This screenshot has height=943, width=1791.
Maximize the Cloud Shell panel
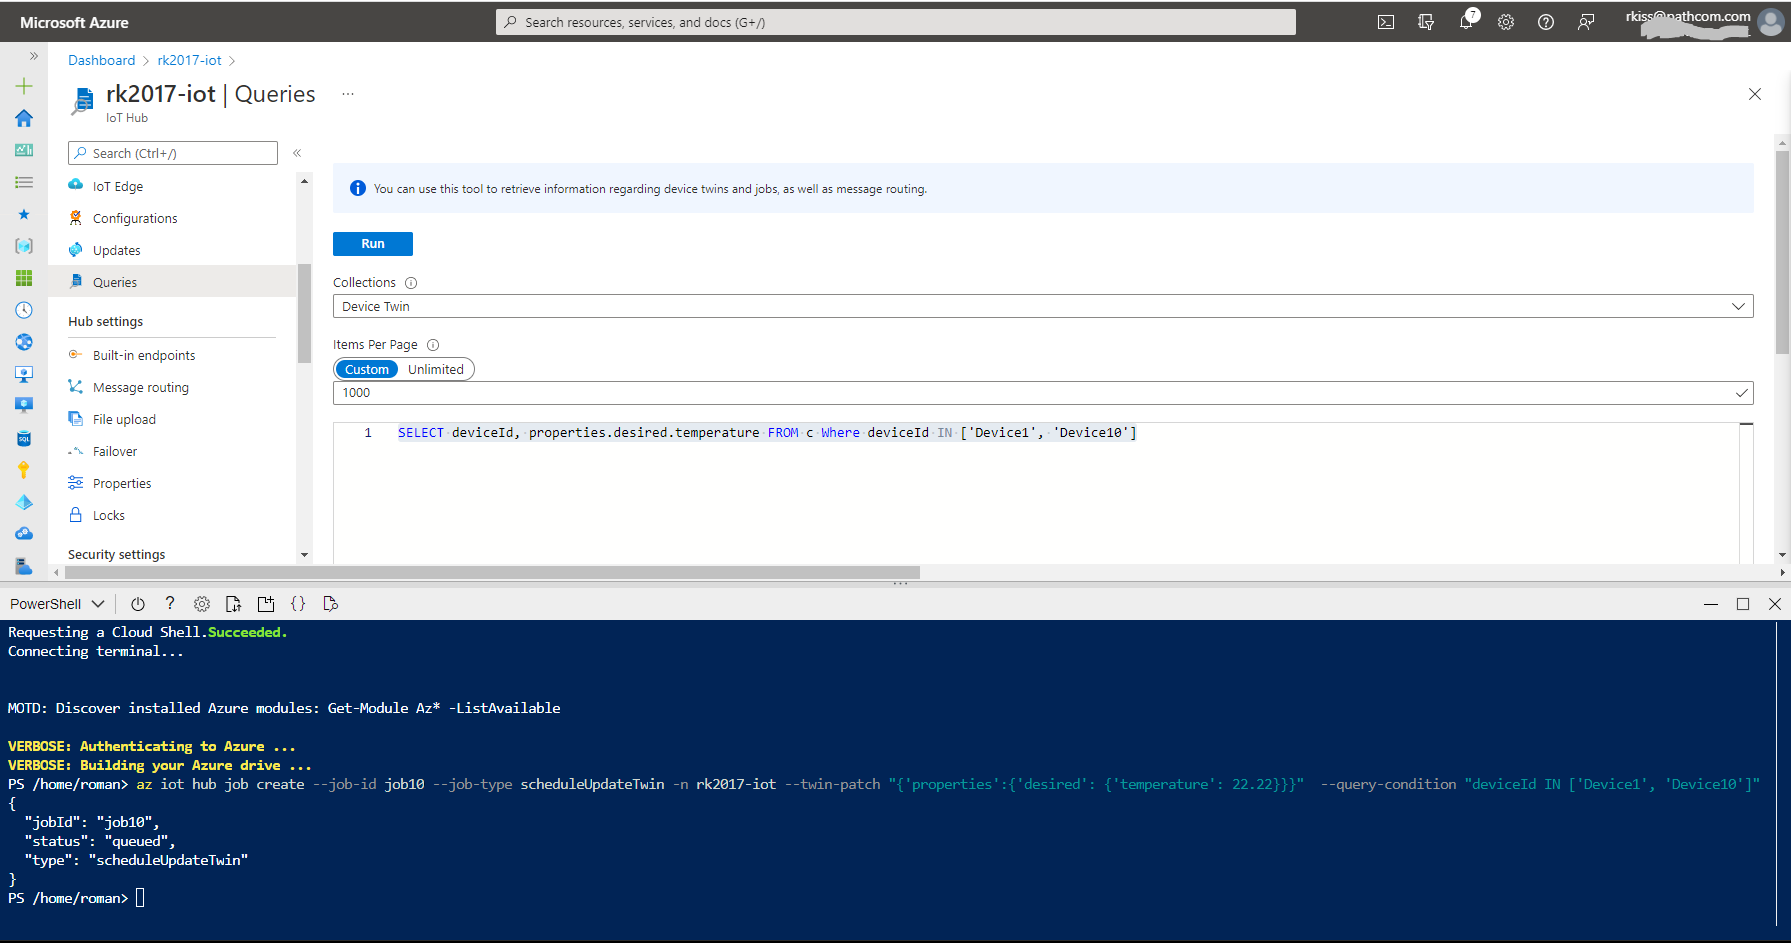[x=1743, y=604]
